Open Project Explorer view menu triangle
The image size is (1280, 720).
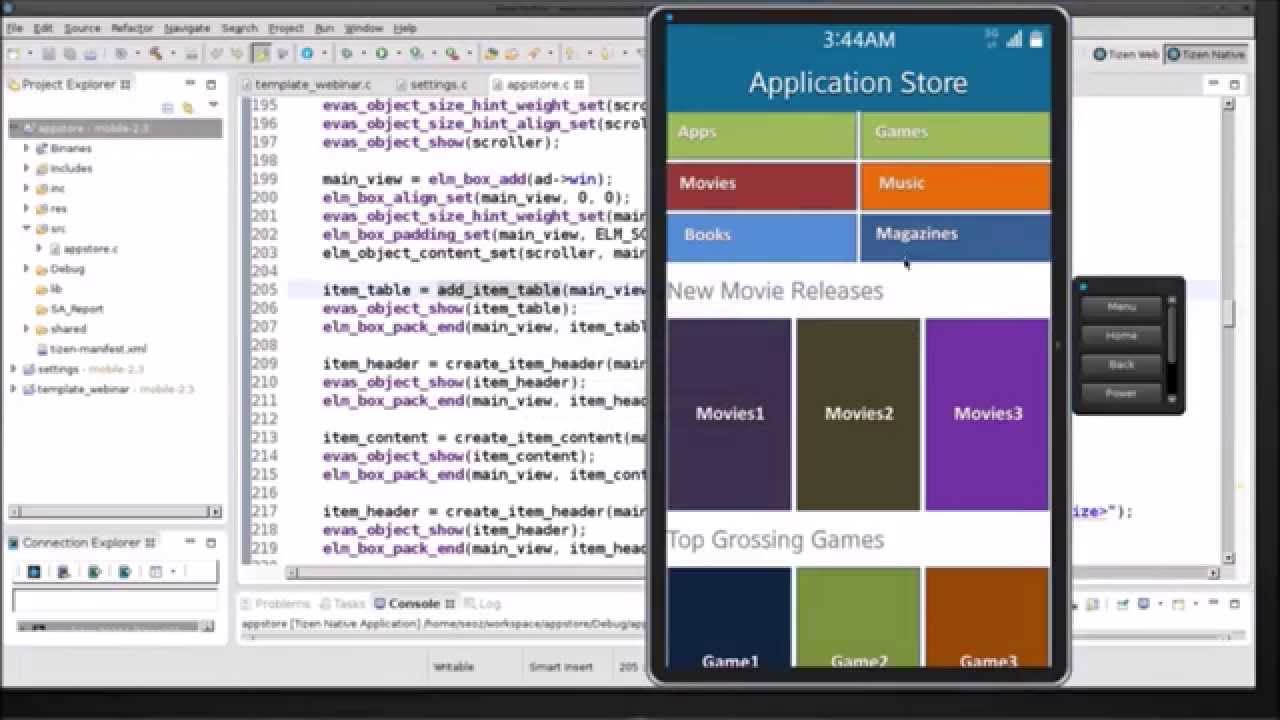pyautogui.click(x=213, y=106)
